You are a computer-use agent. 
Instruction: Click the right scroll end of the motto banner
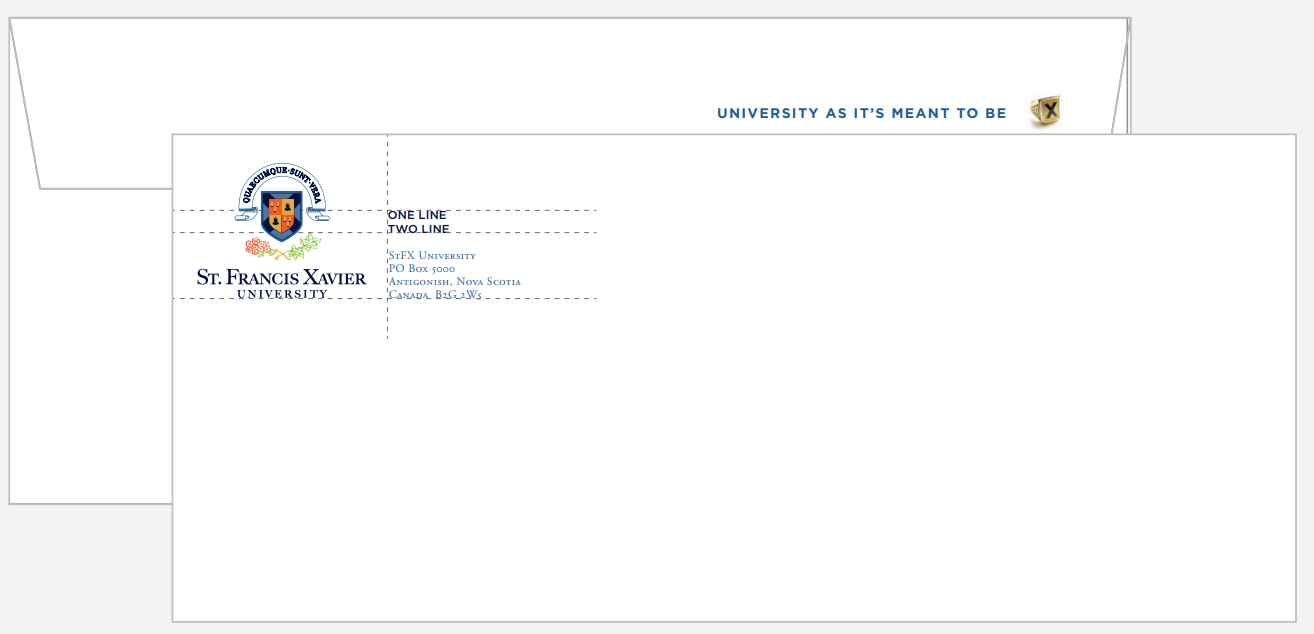pyautogui.click(x=319, y=213)
